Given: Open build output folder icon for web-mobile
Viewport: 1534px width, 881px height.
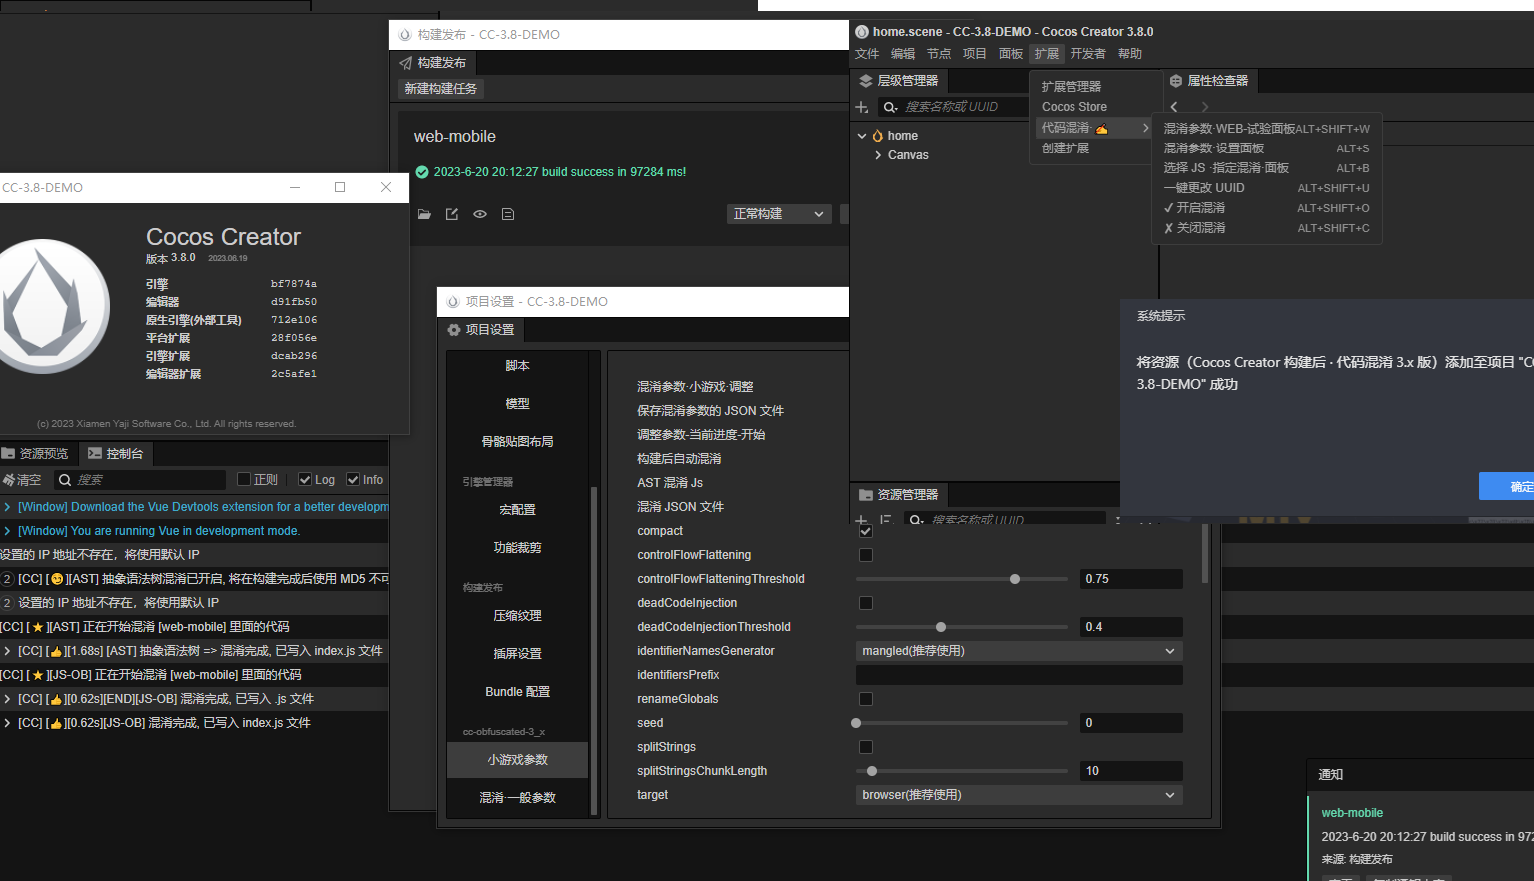Looking at the screenshot, I should pyautogui.click(x=424, y=214).
